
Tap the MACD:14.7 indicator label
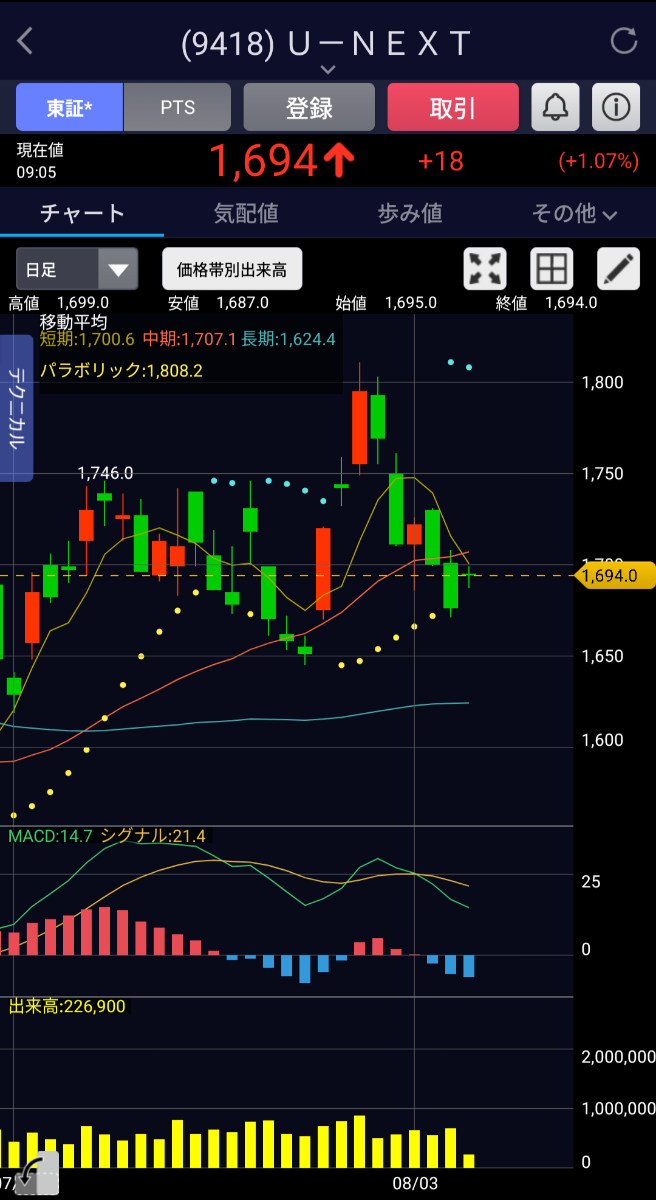pos(50,835)
